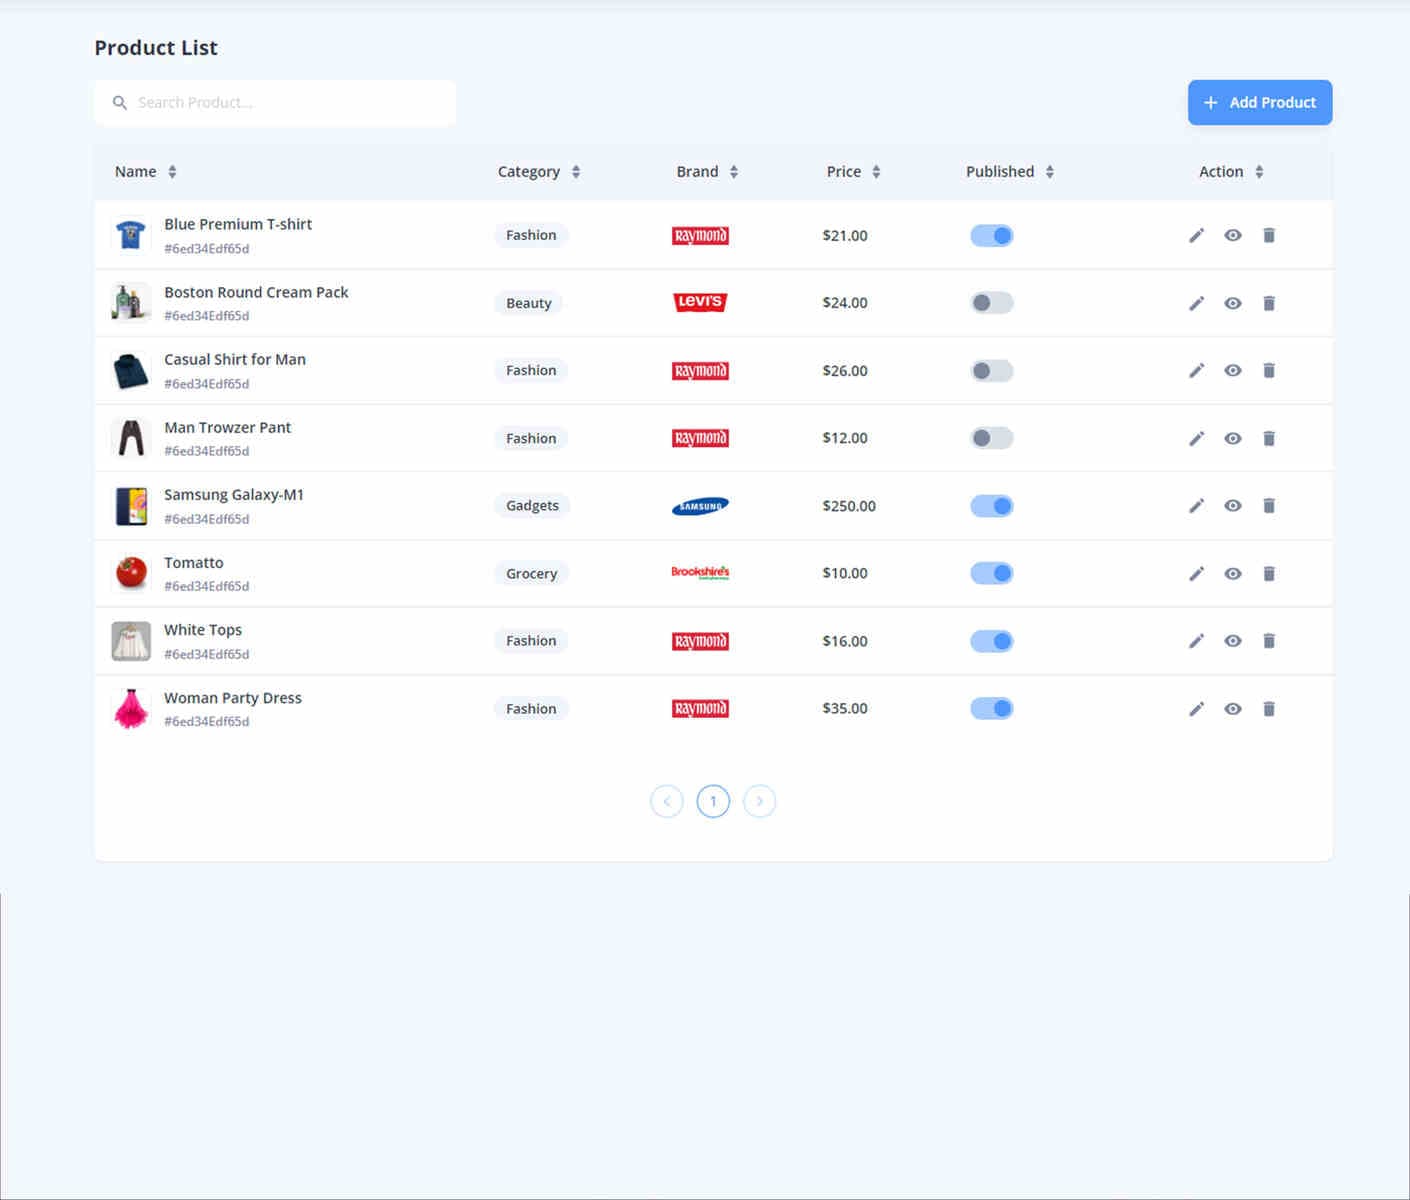Open the eye view icon for Samsung Galaxy-M1
Screen dimensions: 1410x1200
coord(1232,505)
